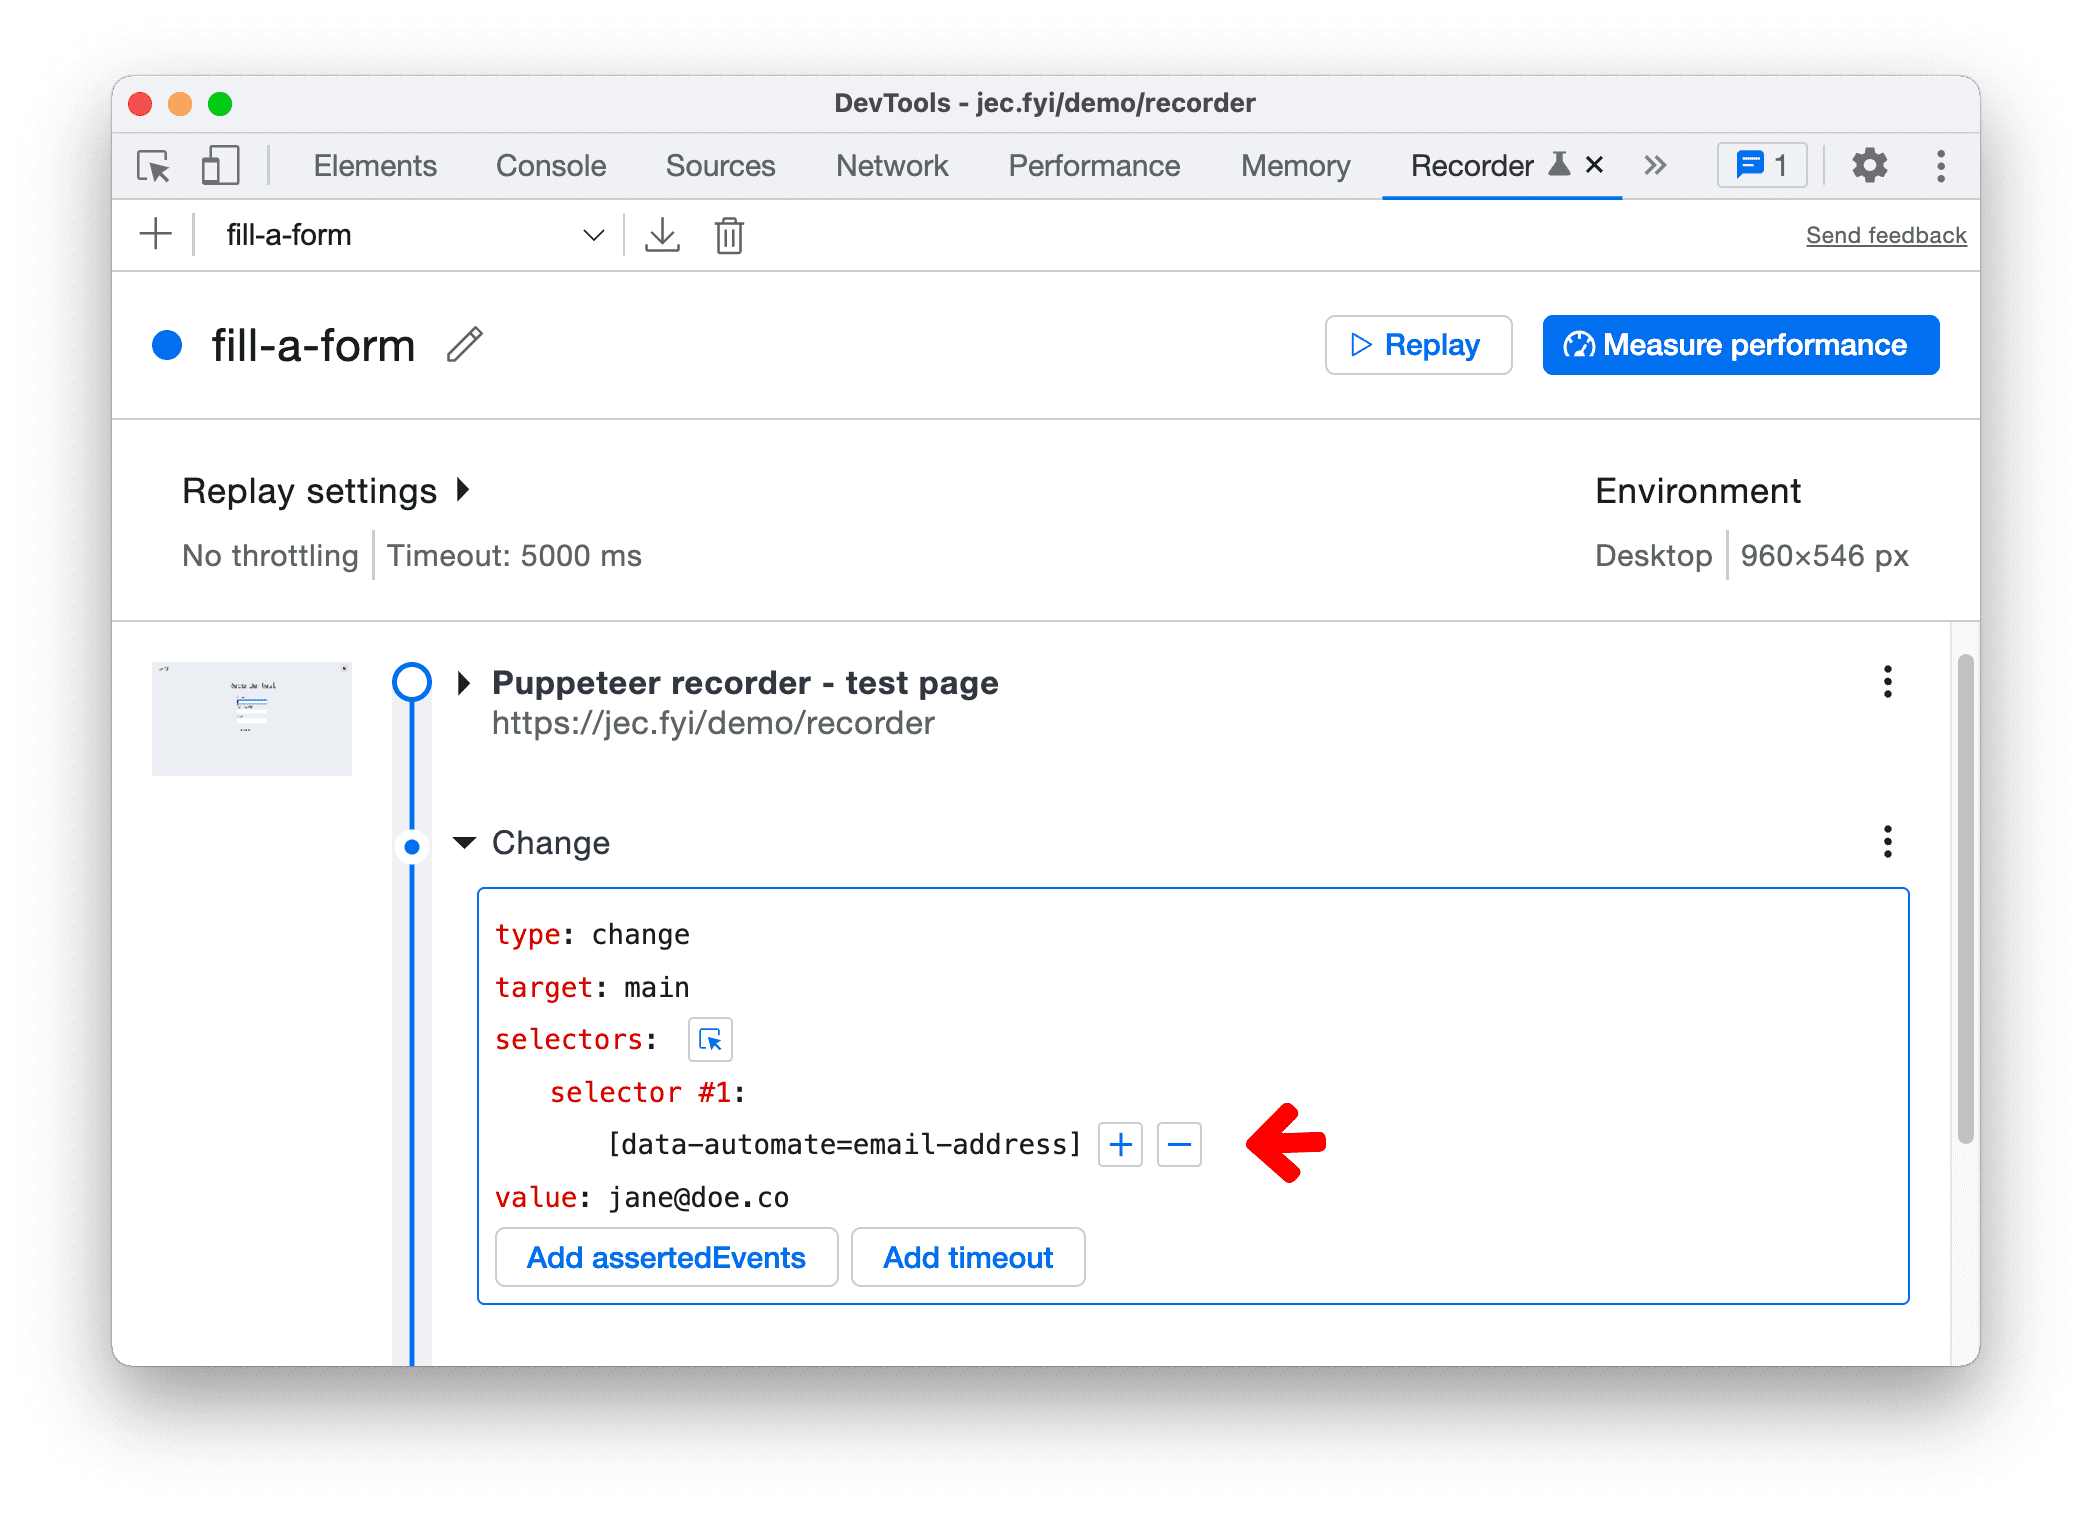Viewport: 2092px width, 1514px height.
Task: Click Add assertedEvents button
Action: [x=666, y=1257]
